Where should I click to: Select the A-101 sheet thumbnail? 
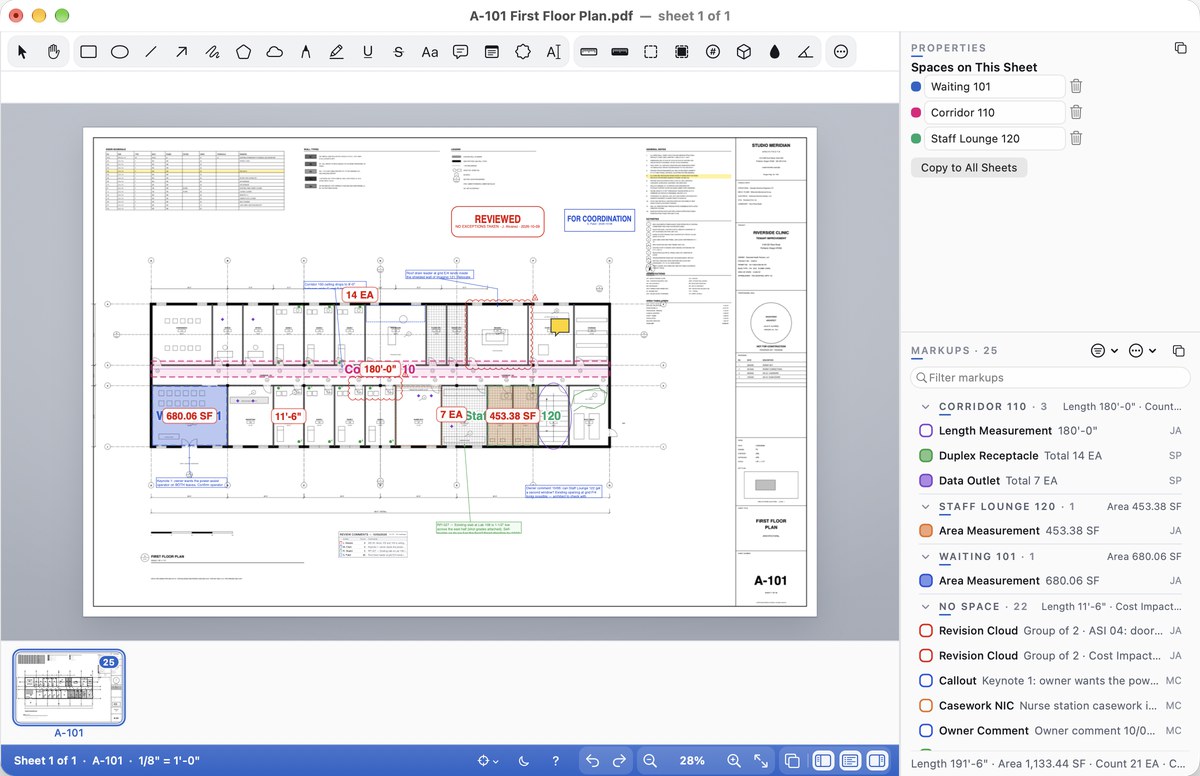click(69, 686)
